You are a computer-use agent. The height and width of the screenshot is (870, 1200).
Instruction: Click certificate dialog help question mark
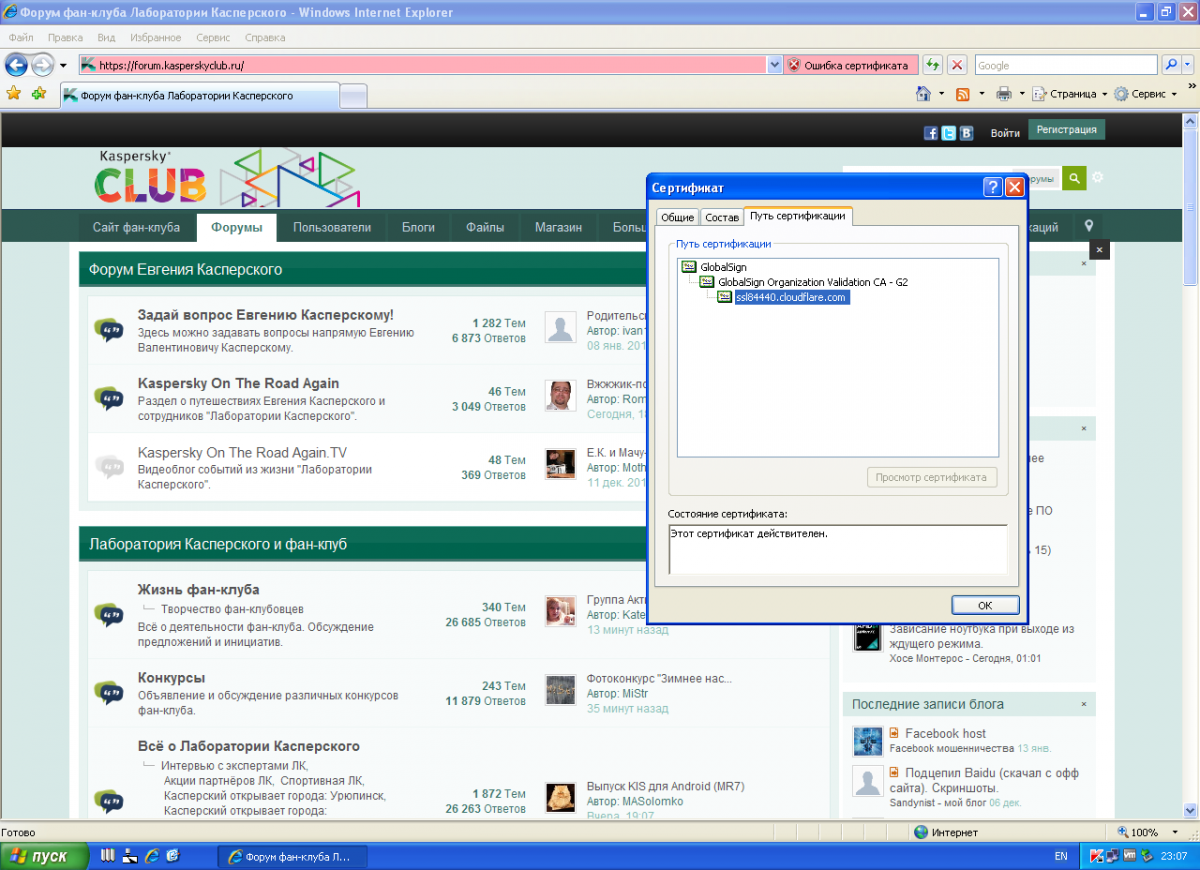pos(993,187)
